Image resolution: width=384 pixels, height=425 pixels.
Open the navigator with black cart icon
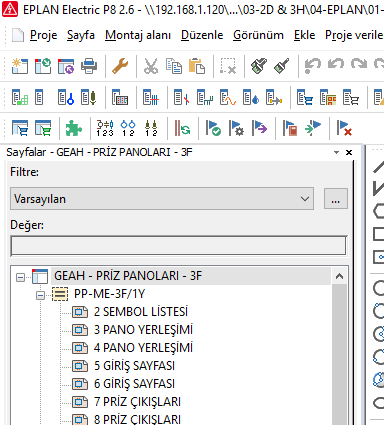(x=351, y=97)
